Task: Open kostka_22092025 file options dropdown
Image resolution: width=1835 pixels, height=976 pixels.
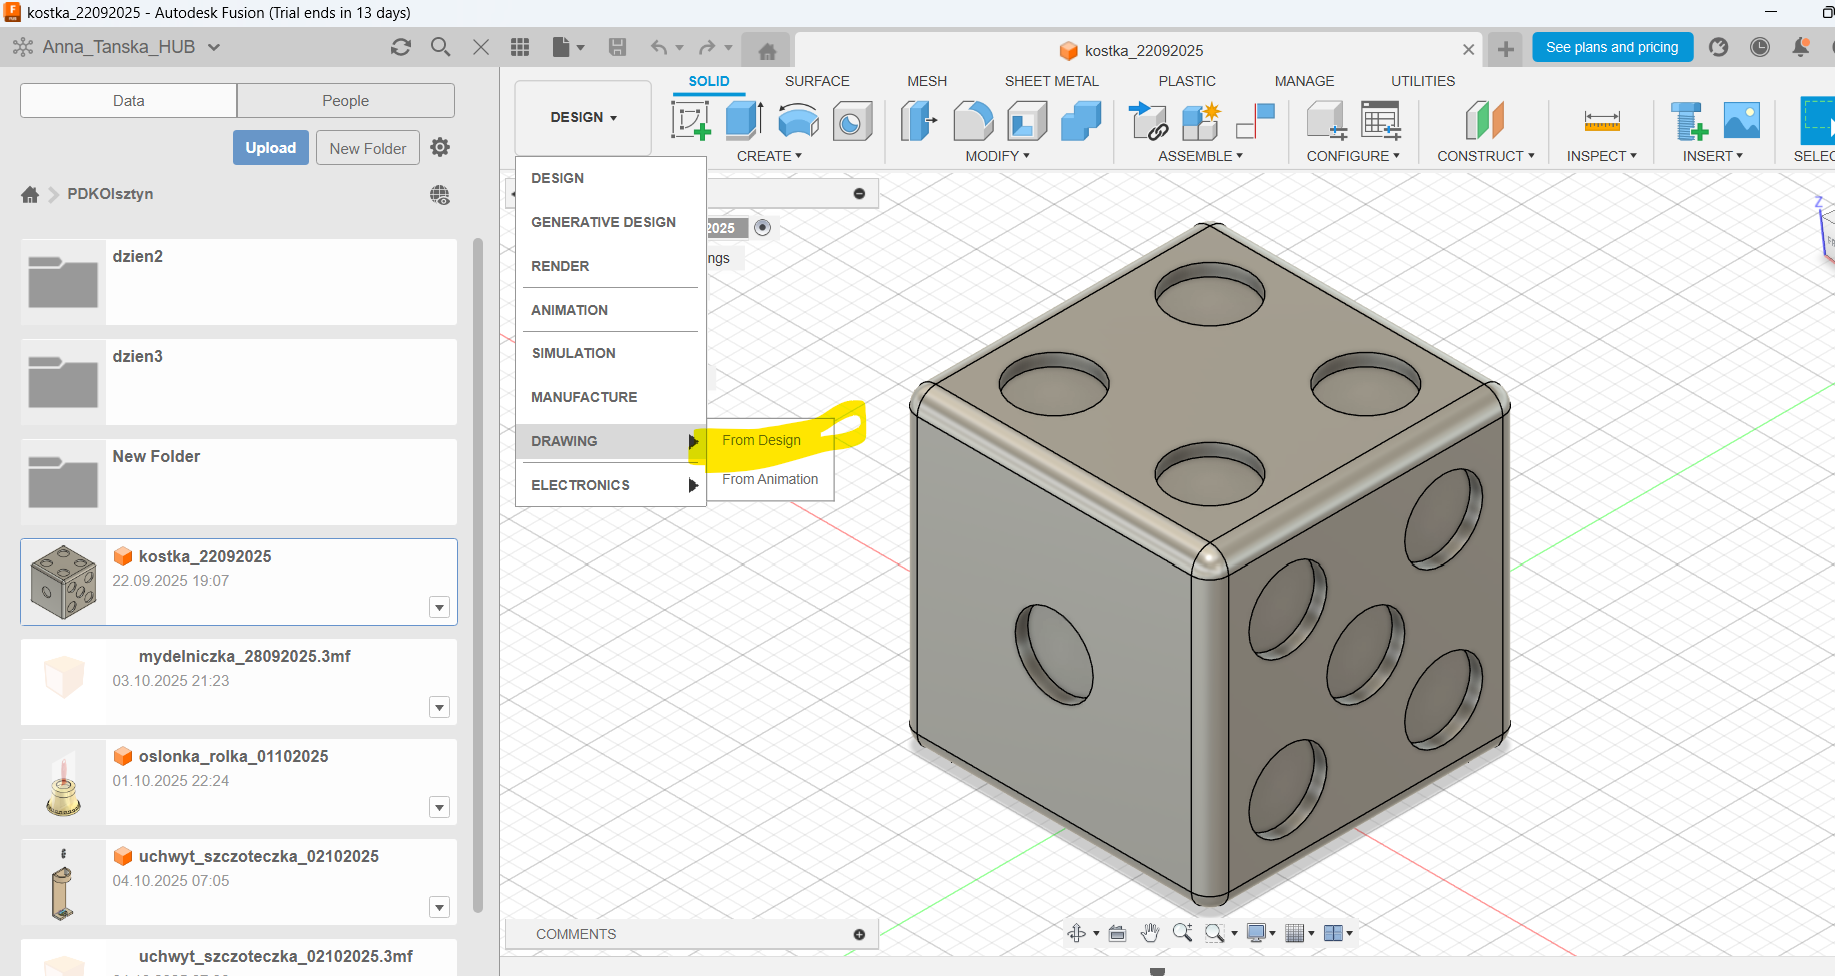Action: point(439,607)
